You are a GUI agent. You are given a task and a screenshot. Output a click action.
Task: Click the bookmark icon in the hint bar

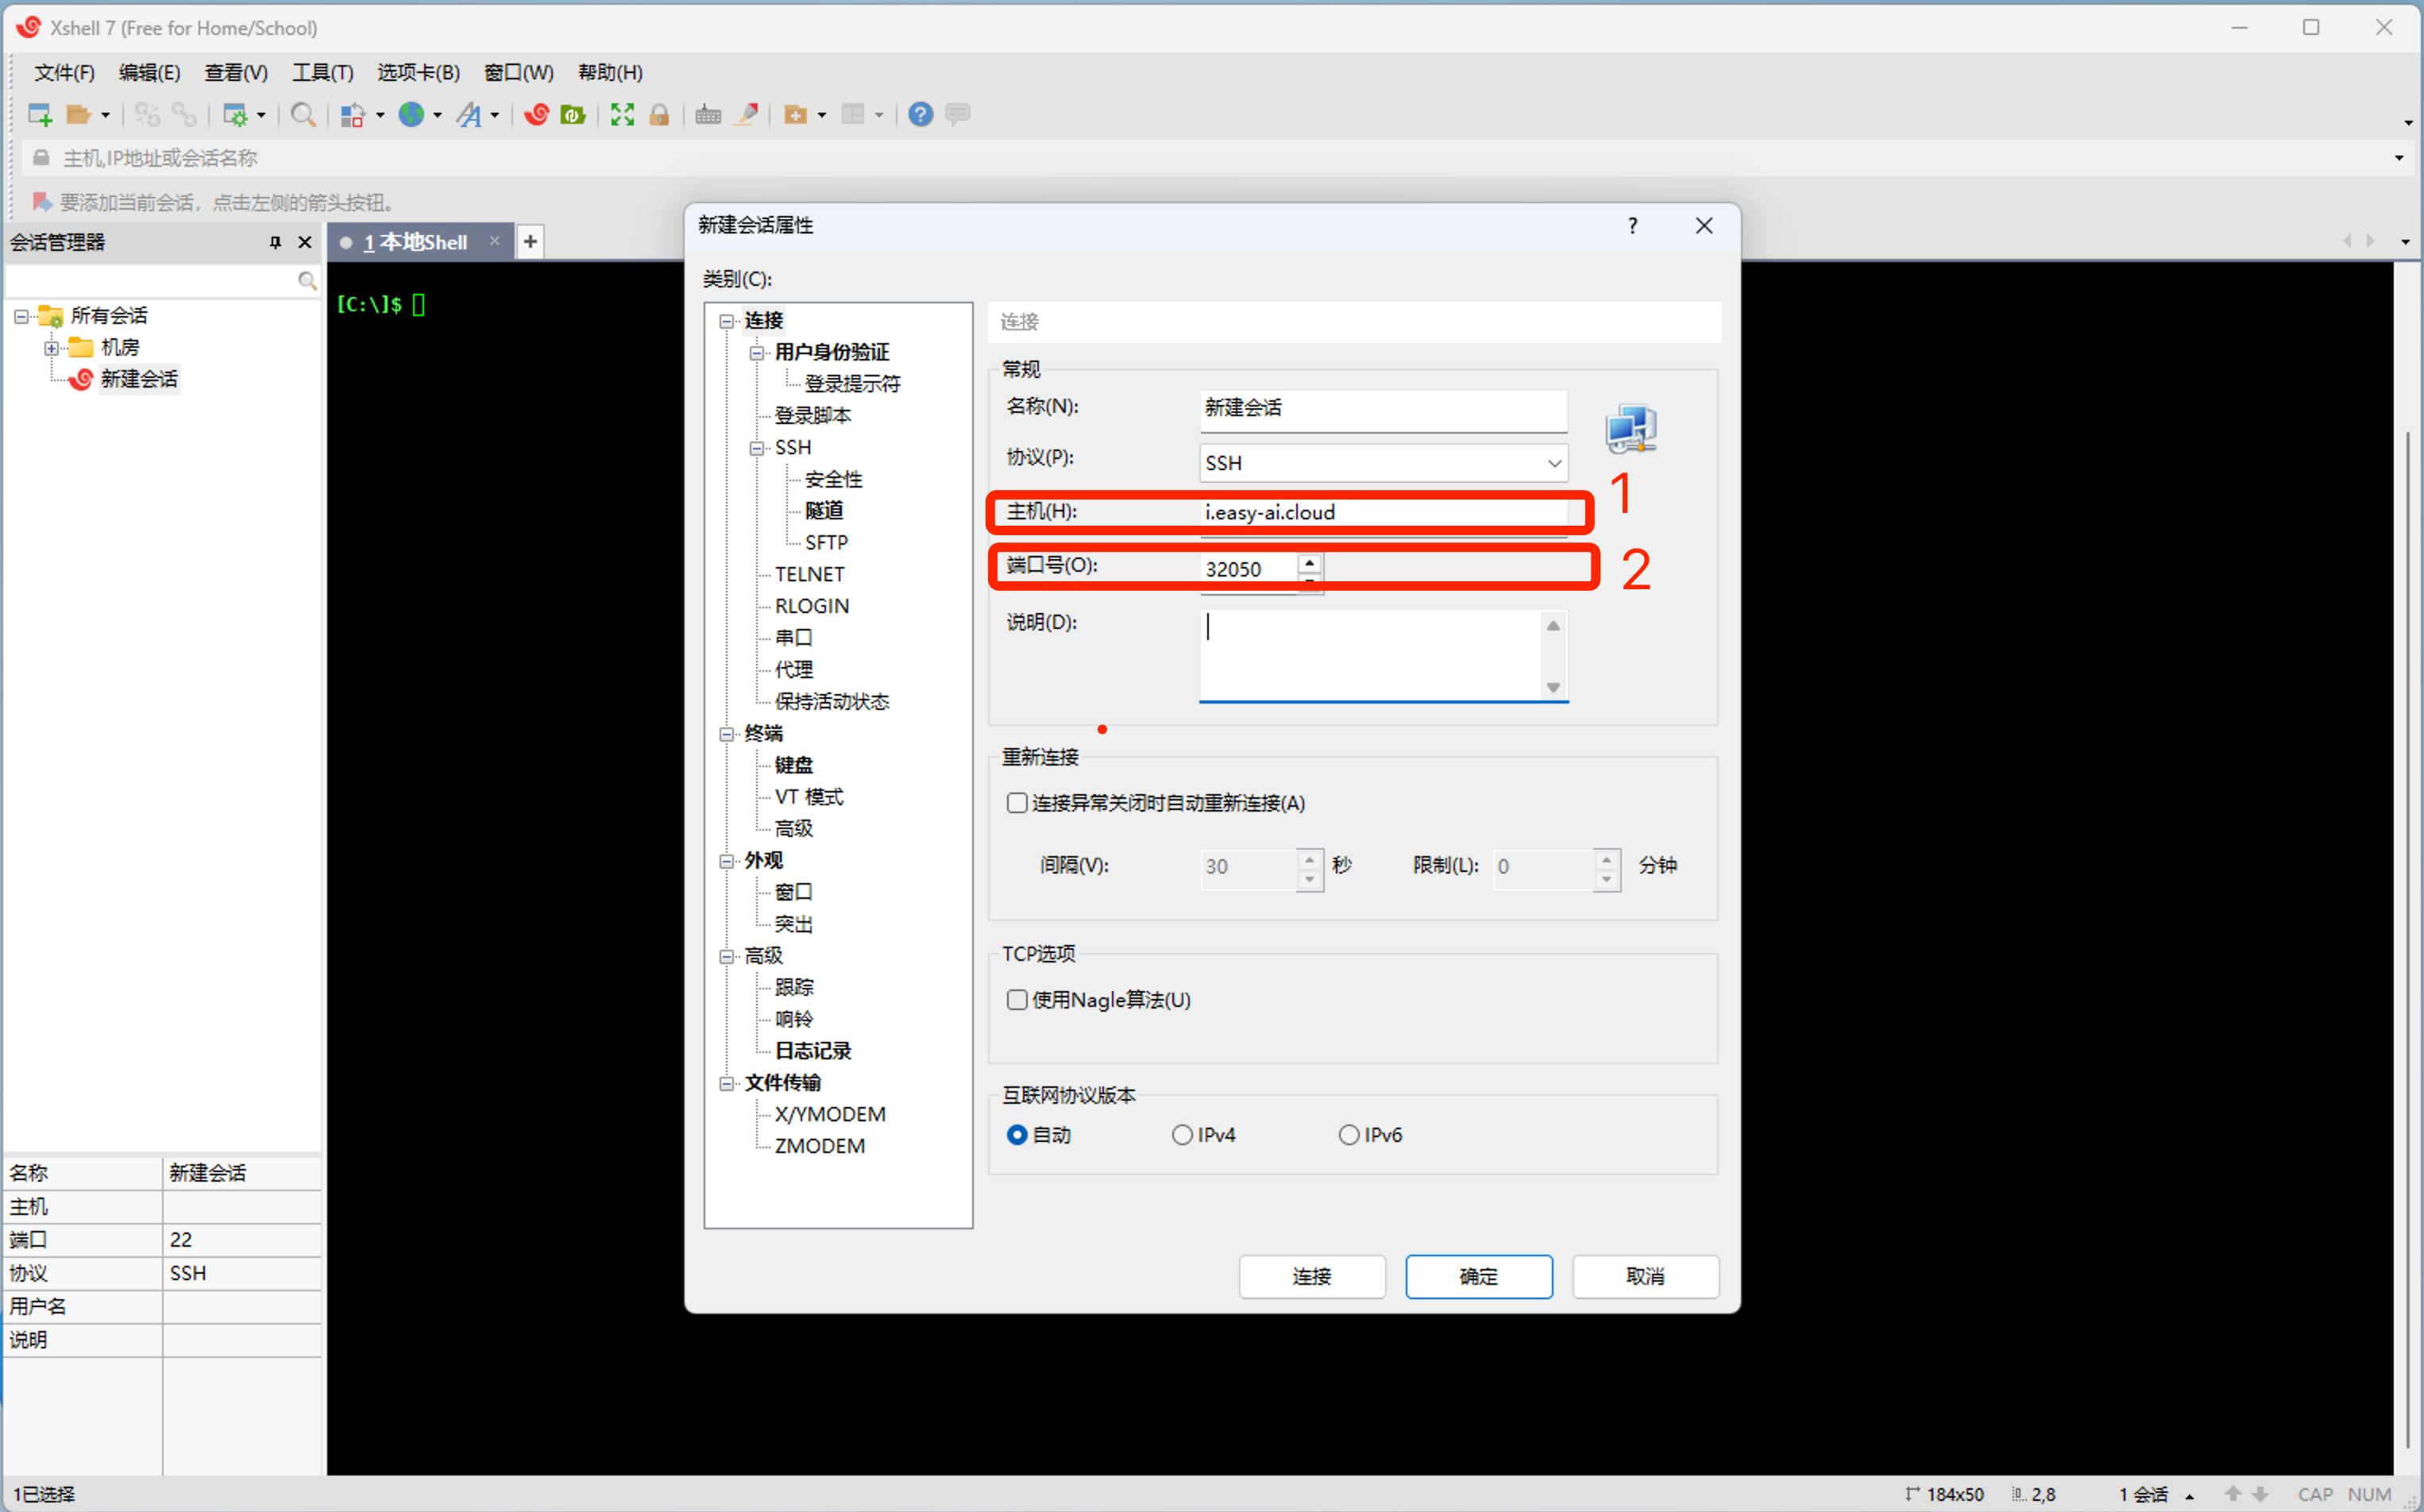42,202
